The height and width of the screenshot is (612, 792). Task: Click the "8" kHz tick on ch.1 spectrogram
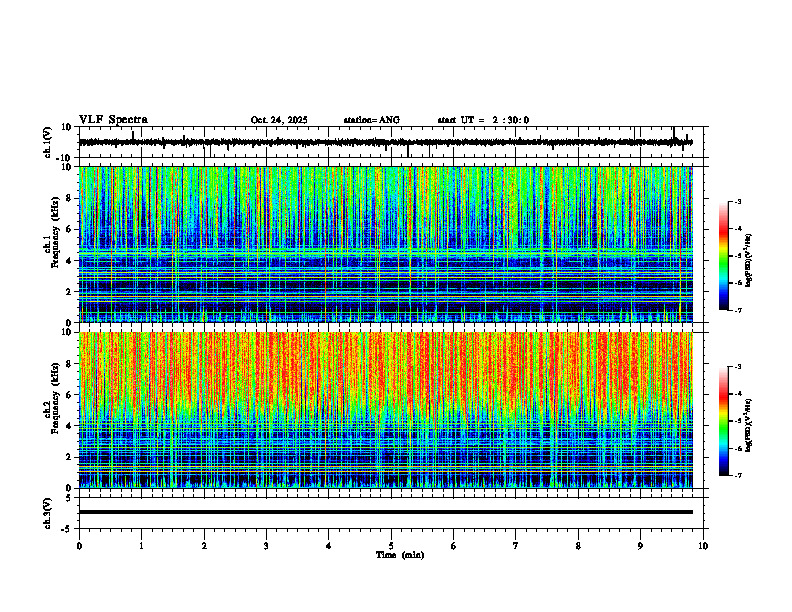click(70, 198)
